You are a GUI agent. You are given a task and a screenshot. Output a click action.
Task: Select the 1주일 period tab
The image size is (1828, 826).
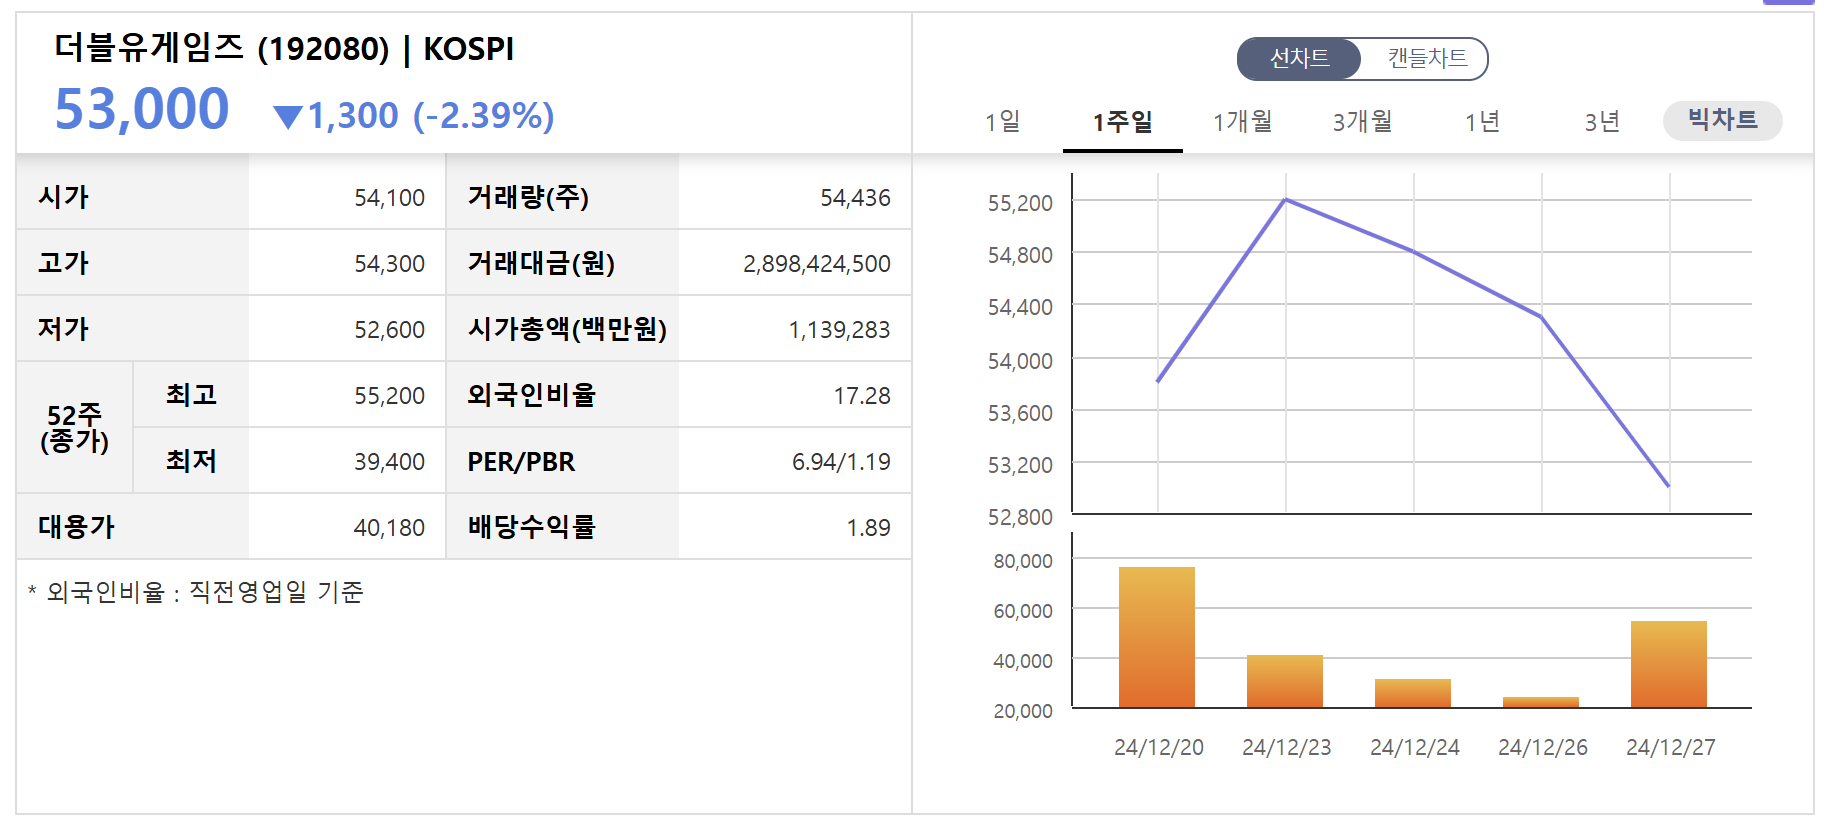(1123, 122)
